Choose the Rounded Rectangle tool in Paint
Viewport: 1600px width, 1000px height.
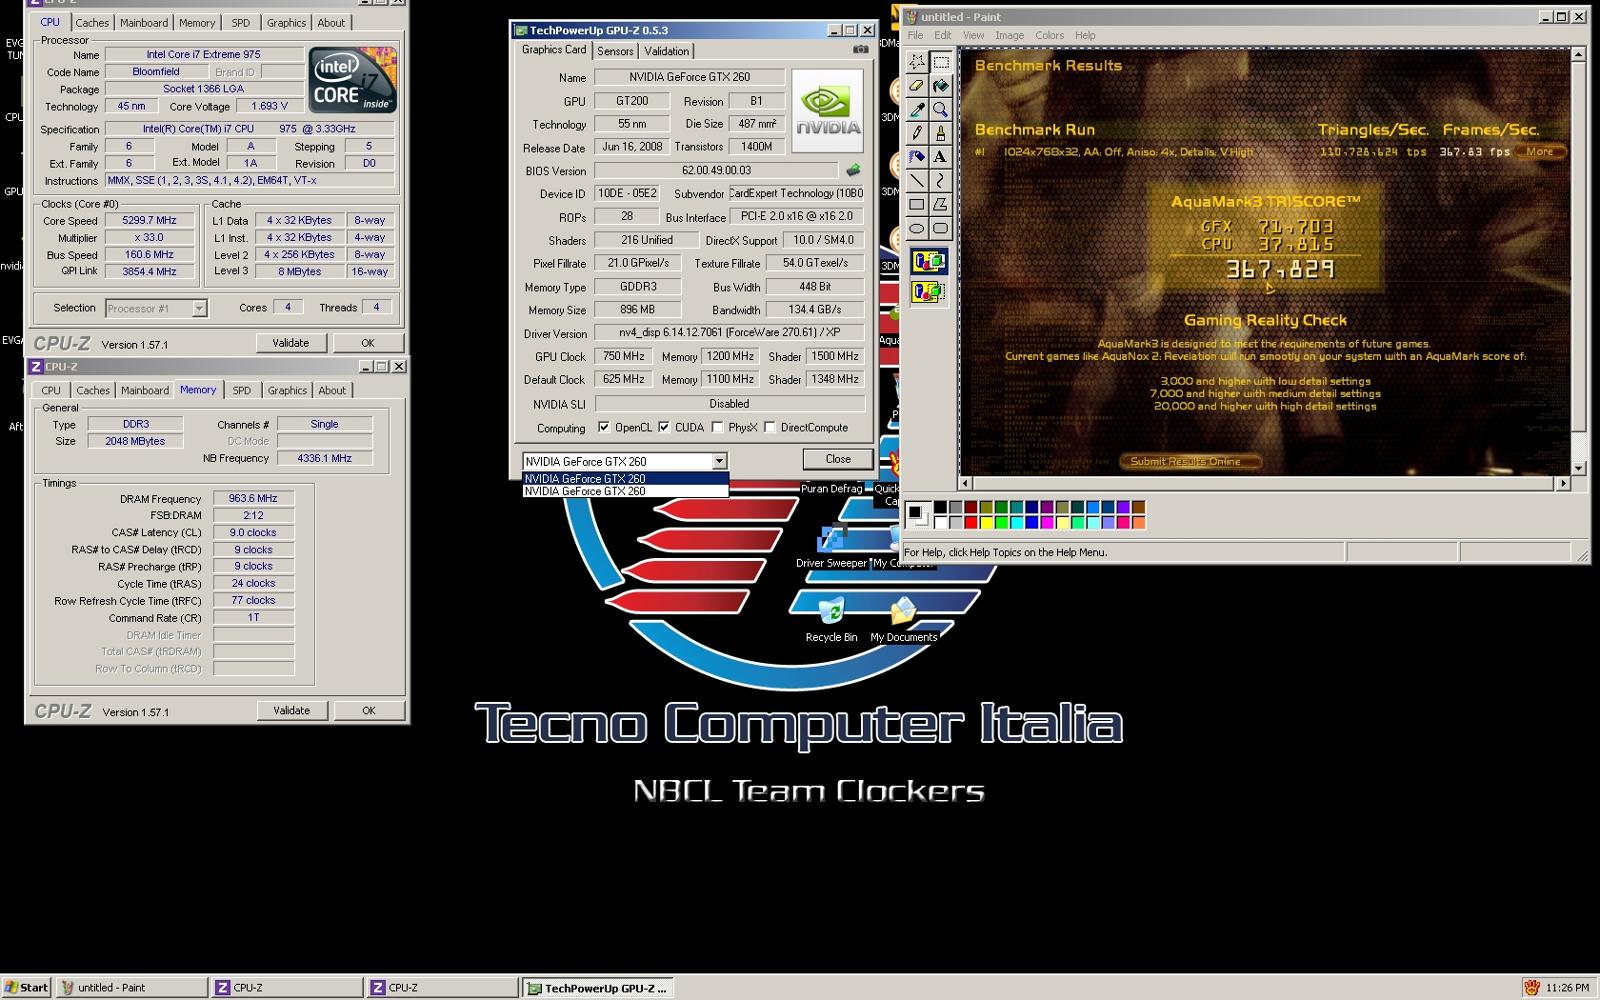click(x=940, y=229)
